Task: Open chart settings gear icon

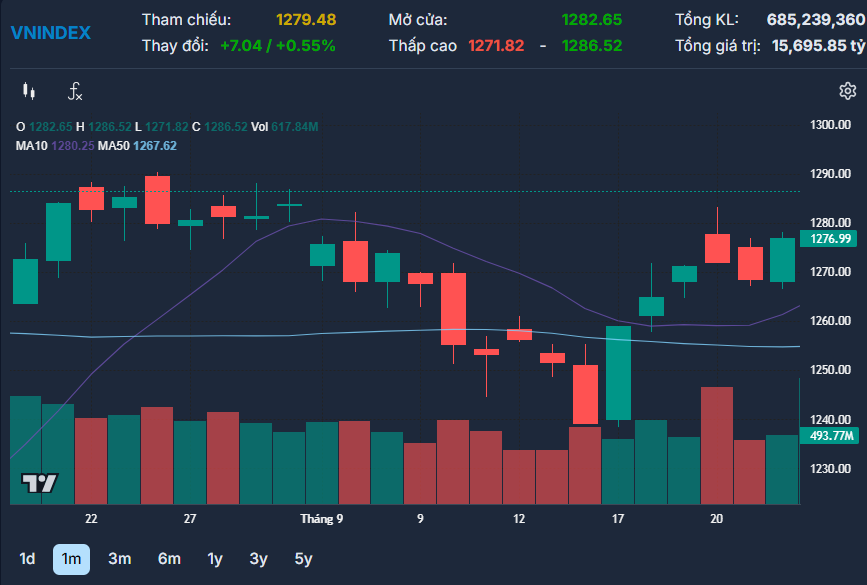Action: coord(847,92)
